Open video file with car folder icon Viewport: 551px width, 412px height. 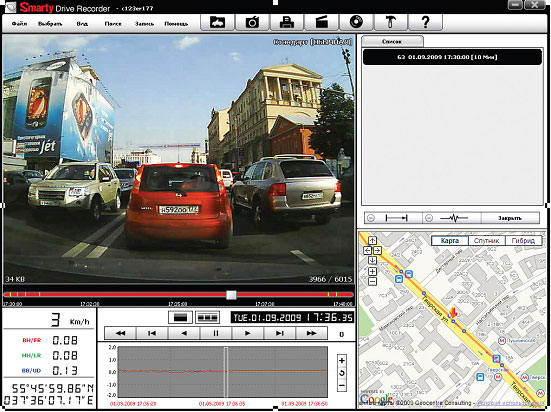217,22
